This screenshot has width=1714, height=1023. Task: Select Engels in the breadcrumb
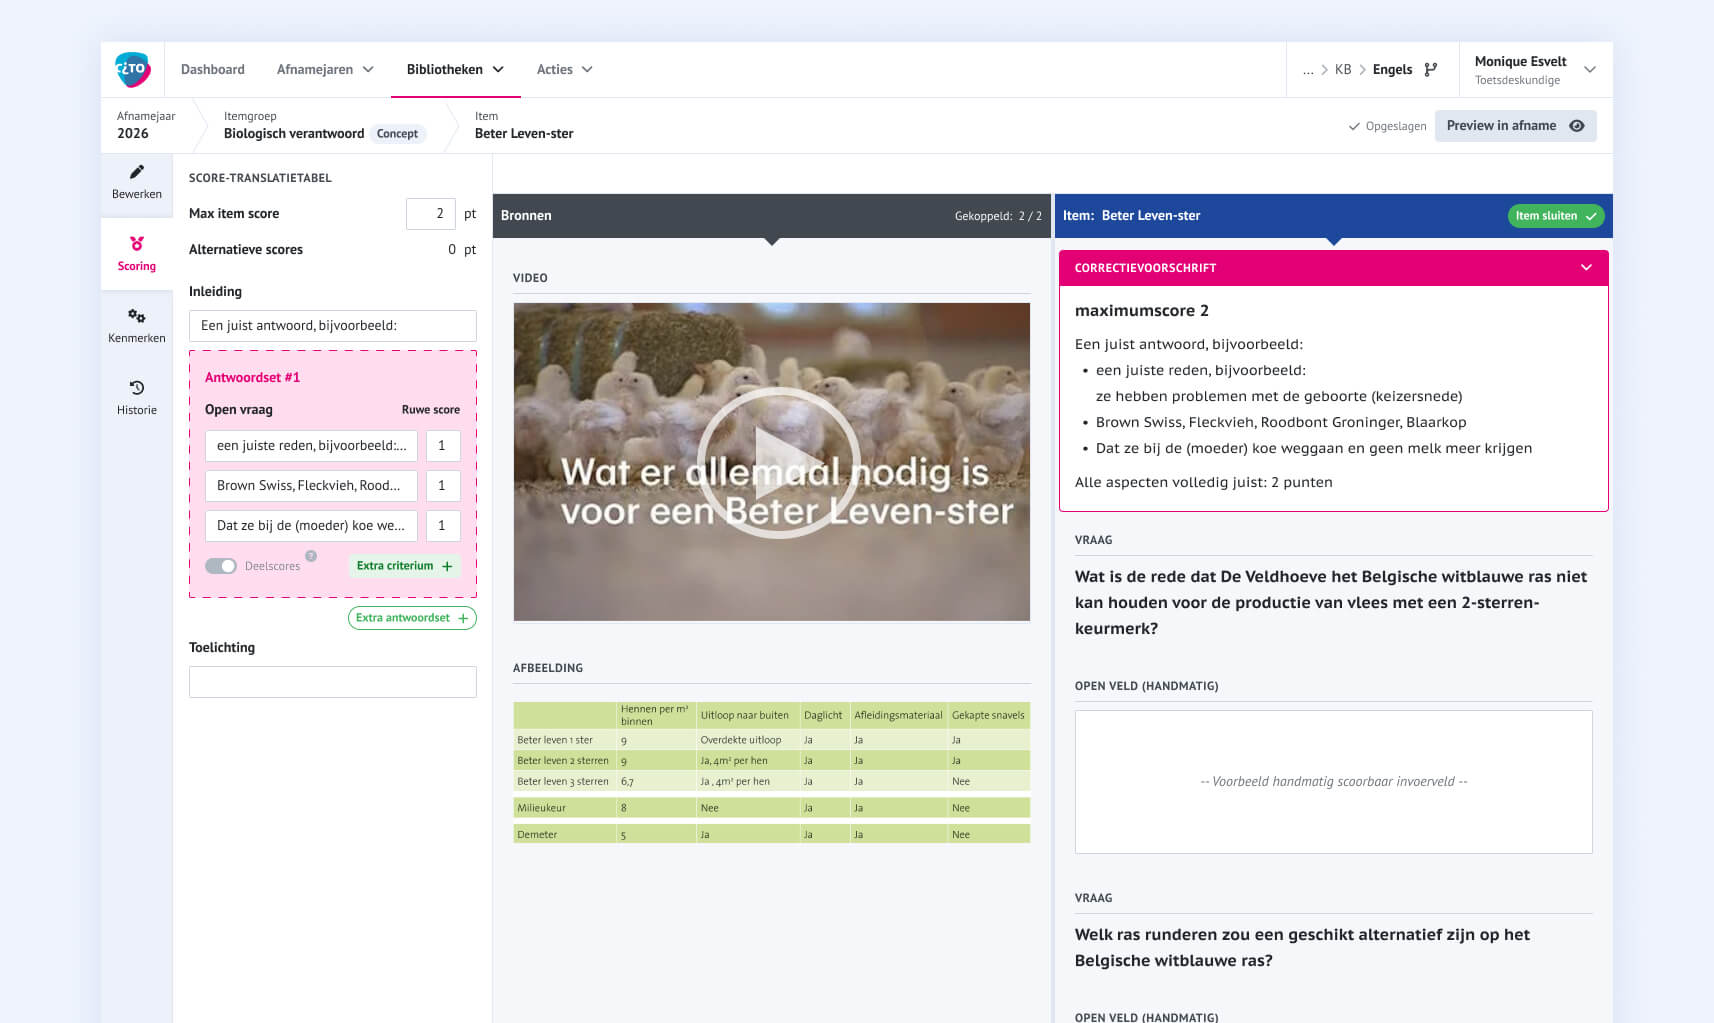[x=1392, y=70]
